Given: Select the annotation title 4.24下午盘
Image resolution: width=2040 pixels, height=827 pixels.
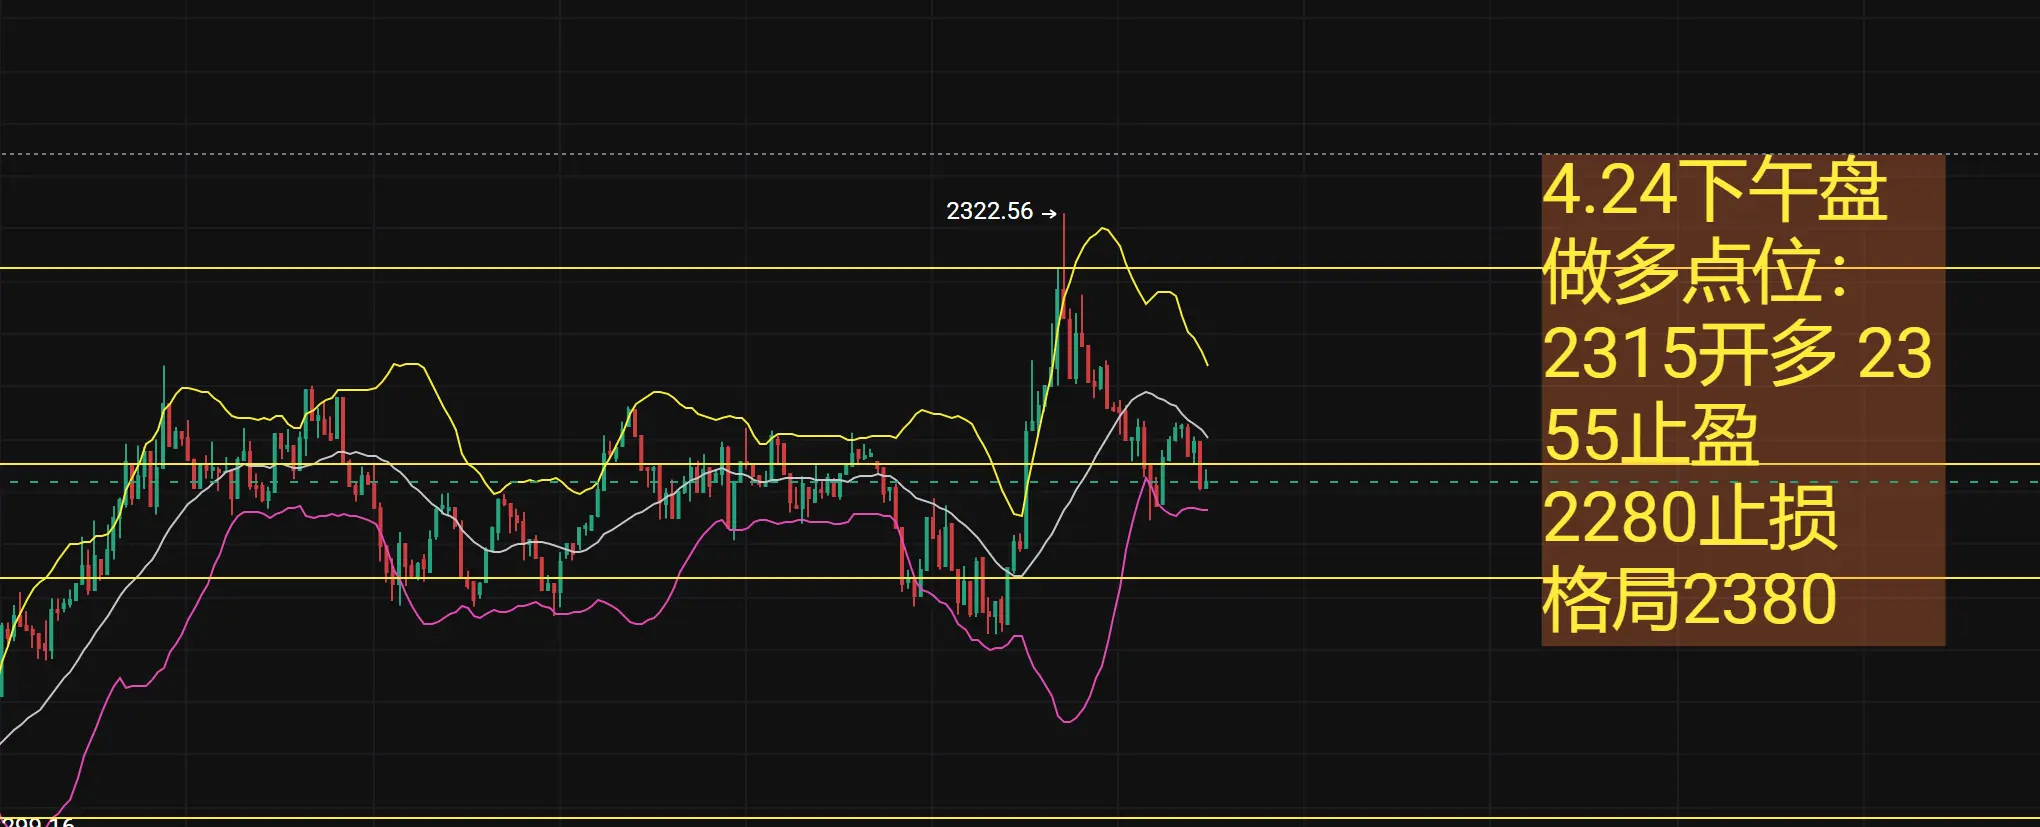Looking at the screenshot, I should click(1714, 190).
